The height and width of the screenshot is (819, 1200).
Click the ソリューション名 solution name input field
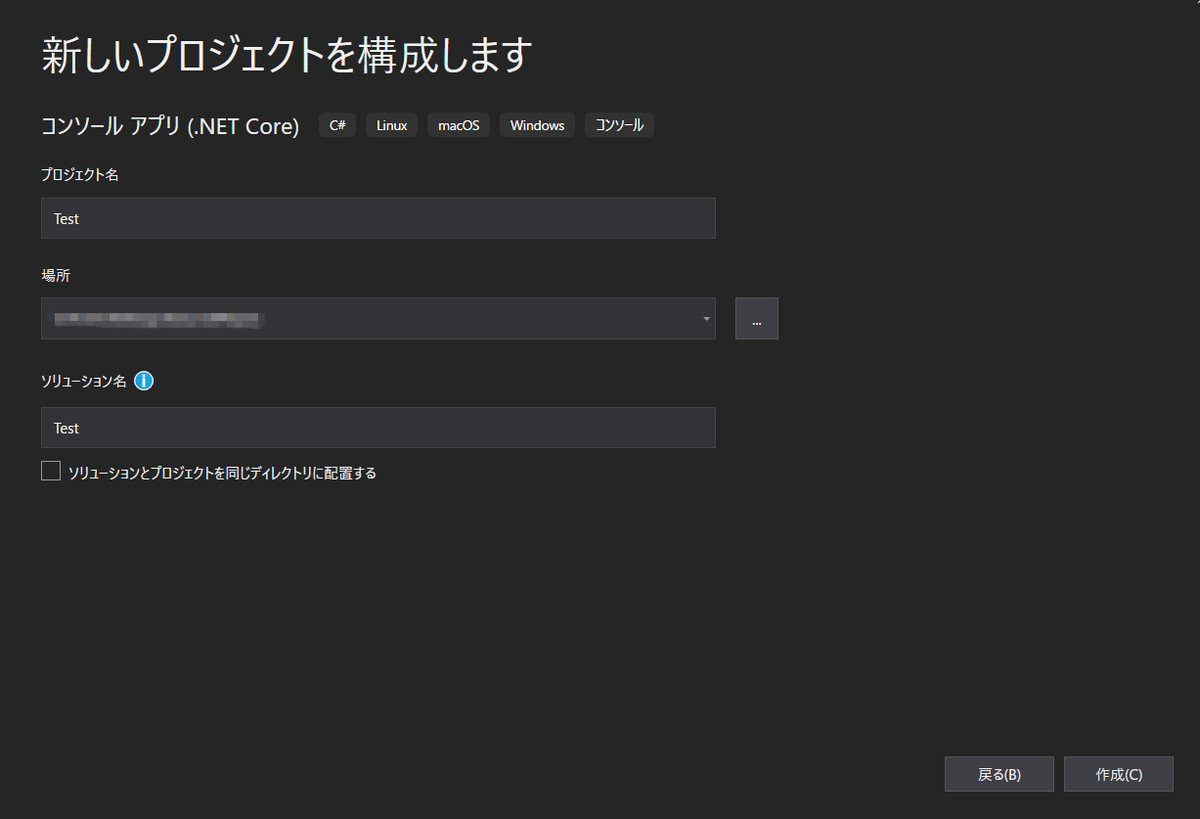point(378,427)
